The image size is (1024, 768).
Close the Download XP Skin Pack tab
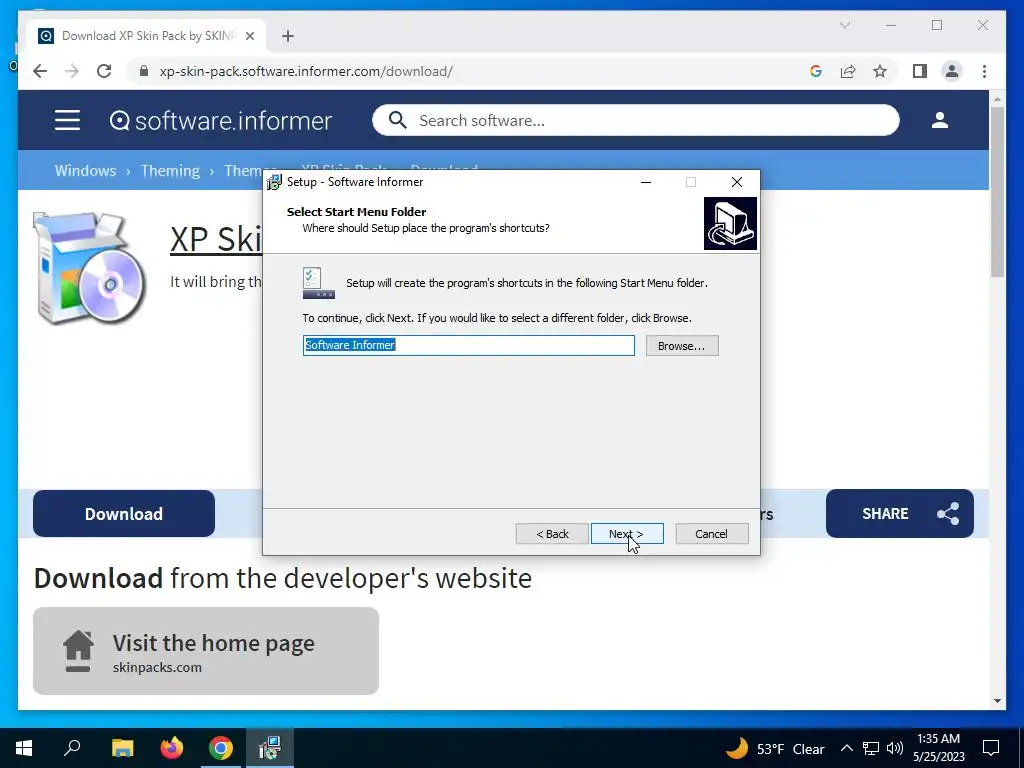click(x=249, y=36)
